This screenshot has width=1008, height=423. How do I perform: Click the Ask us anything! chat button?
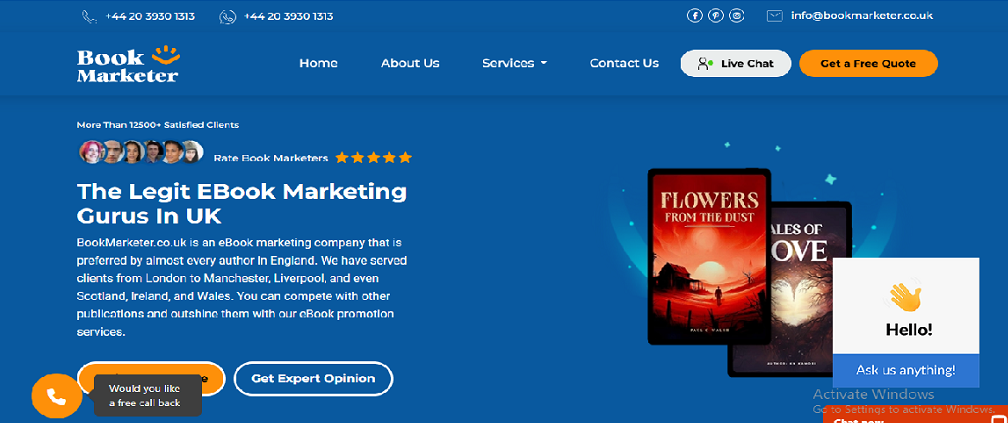pyautogui.click(x=905, y=369)
